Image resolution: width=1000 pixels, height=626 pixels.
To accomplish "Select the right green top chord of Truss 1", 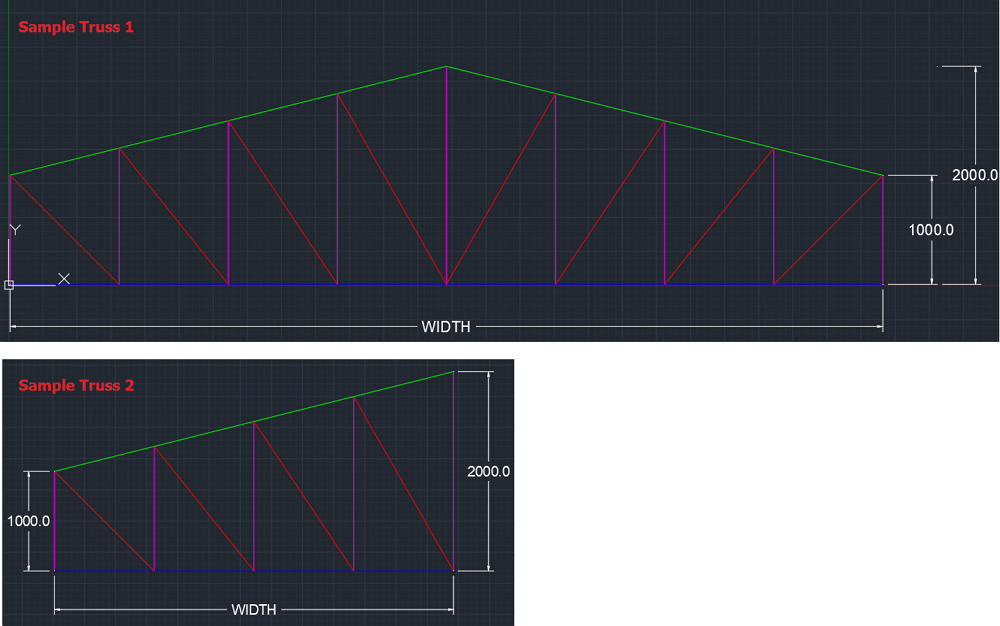I will tap(664, 121).
